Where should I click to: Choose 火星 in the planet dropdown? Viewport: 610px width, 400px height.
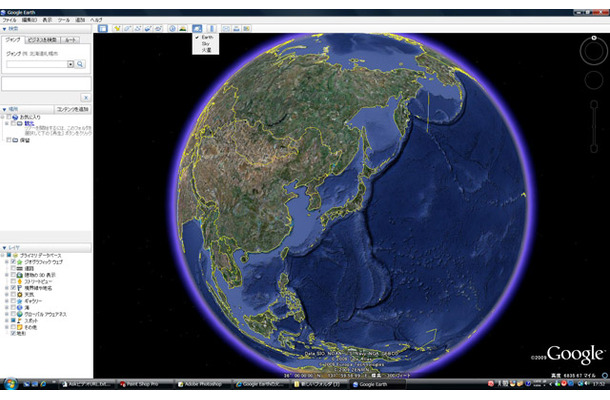pyautogui.click(x=207, y=50)
